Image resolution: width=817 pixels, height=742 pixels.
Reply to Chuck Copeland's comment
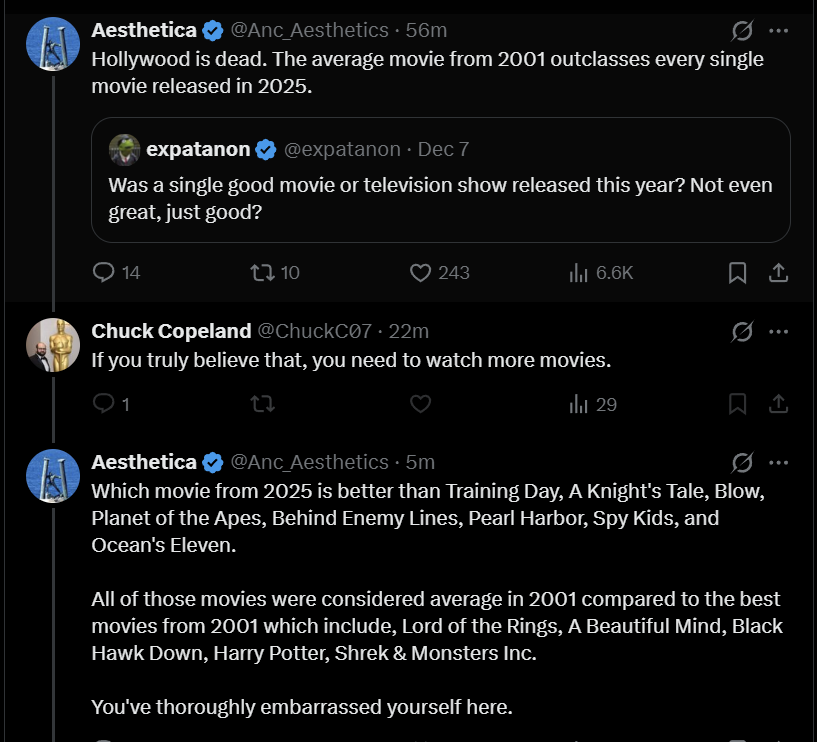(104, 404)
